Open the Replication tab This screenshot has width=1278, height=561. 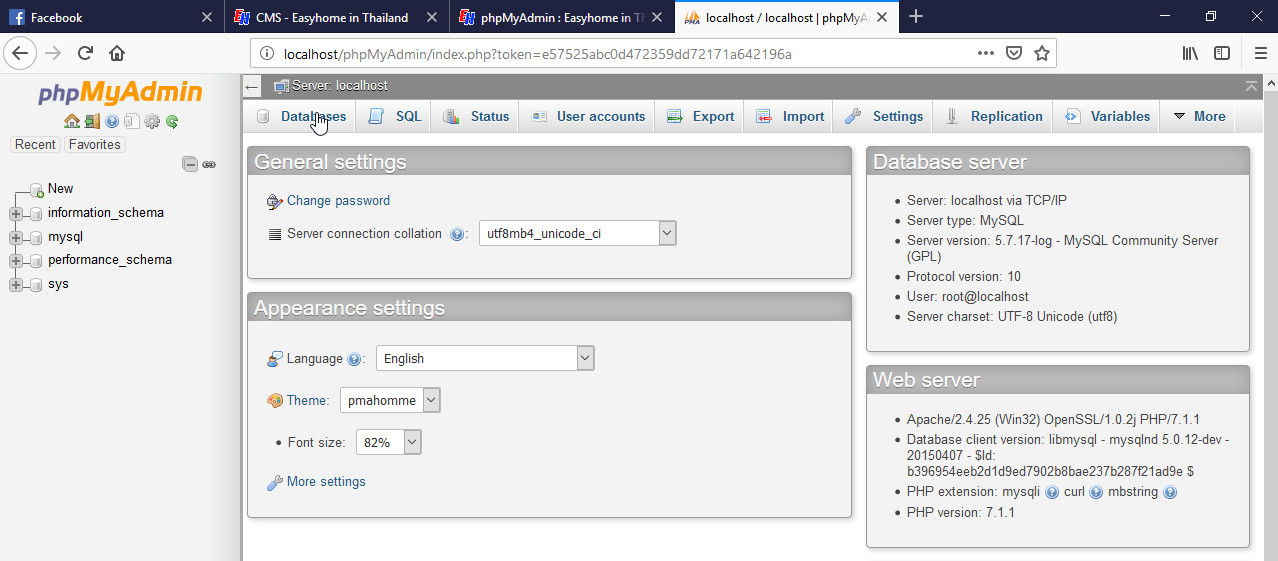coord(993,116)
